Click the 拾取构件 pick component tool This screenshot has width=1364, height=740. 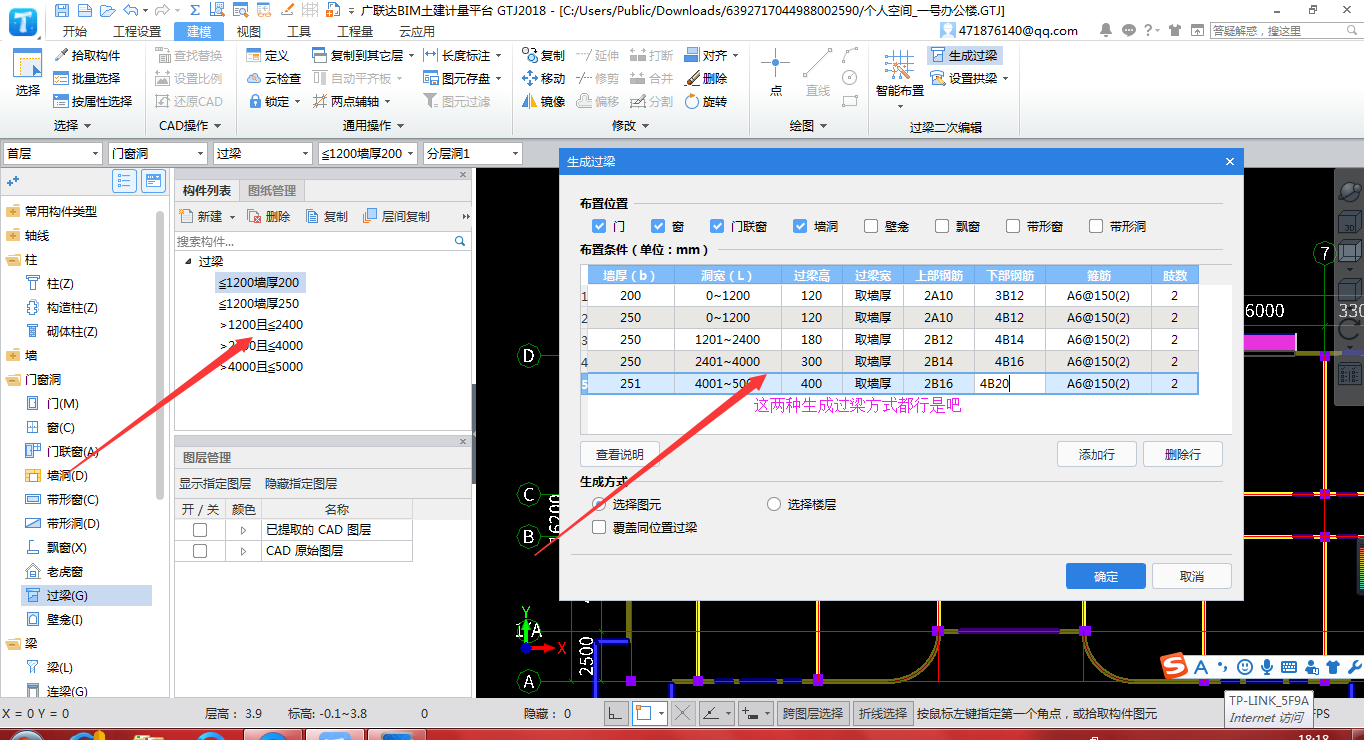87,56
